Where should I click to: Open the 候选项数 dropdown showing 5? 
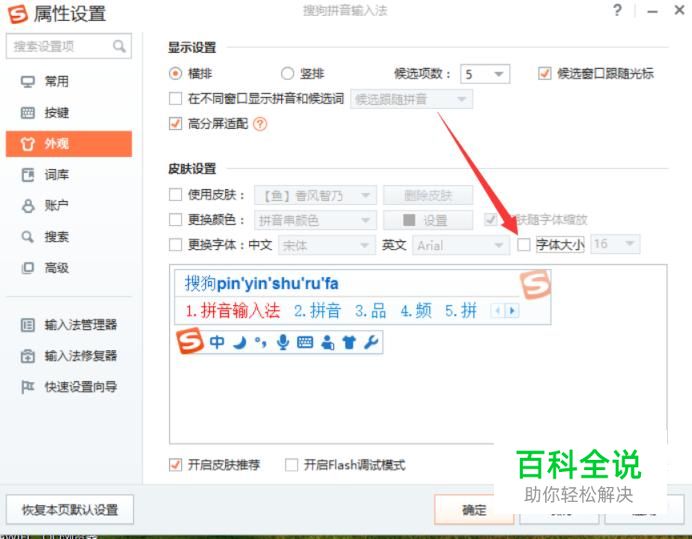pos(485,74)
